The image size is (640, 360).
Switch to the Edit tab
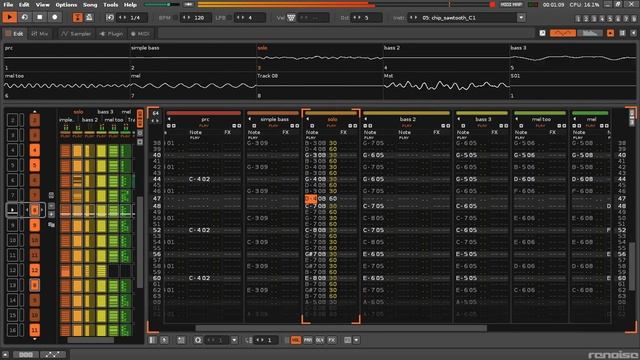(x=15, y=33)
